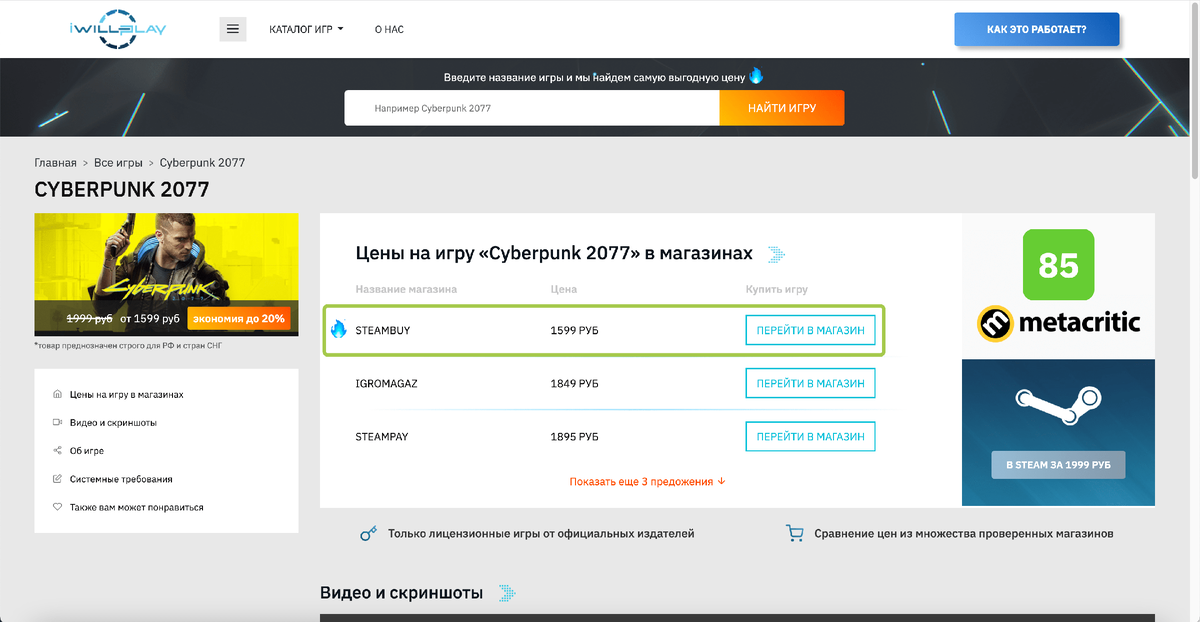Expand Показать еще 3 предложения
The width and height of the screenshot is (1200, 622).
point(647,482)
